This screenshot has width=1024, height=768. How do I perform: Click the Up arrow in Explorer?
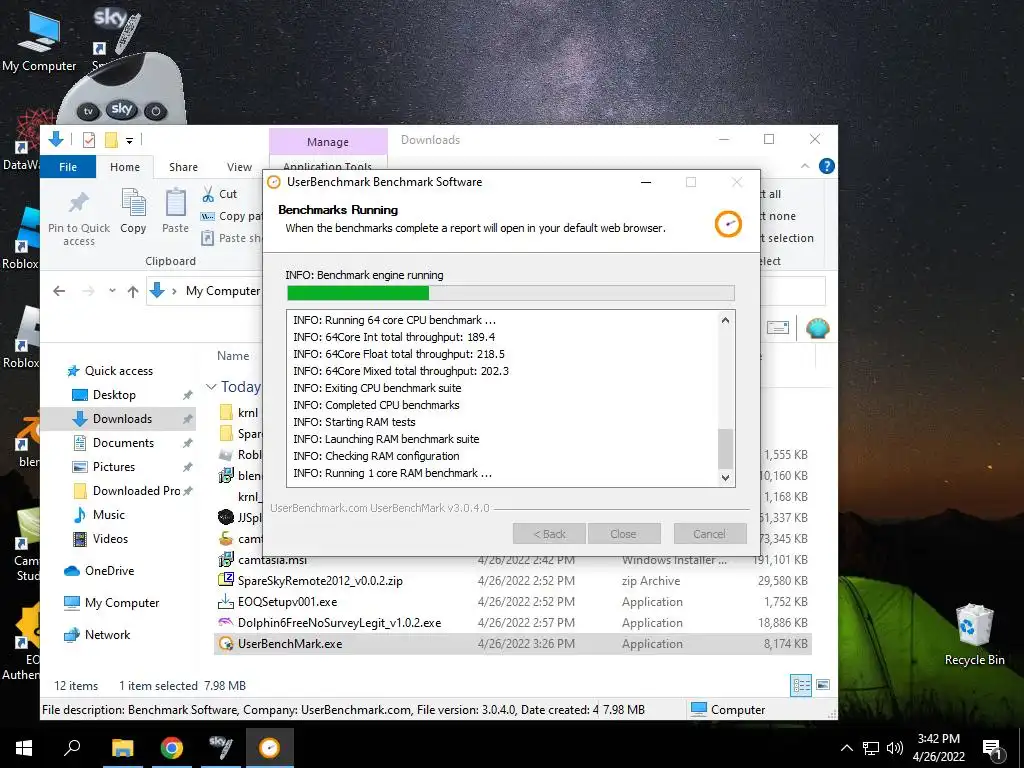pyautogui.click(x=133, y=291)
